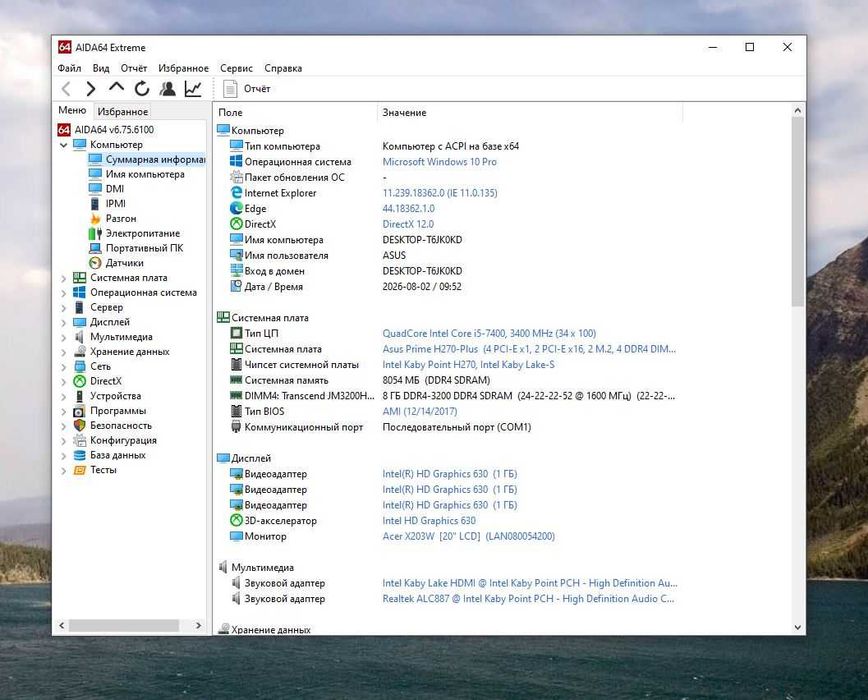Open the Internet Explorer version link
Viewport: 868px width, 700px height.
[440, 193]
